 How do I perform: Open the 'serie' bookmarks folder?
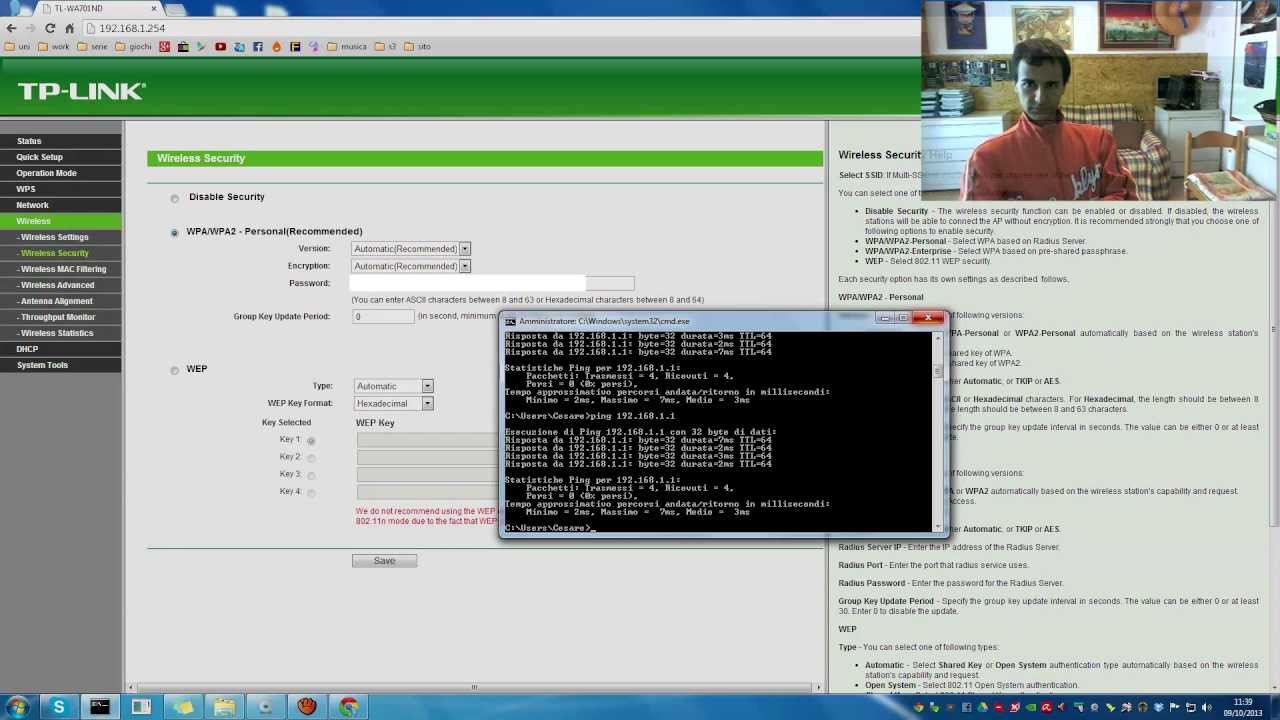[x=92, y=46]
